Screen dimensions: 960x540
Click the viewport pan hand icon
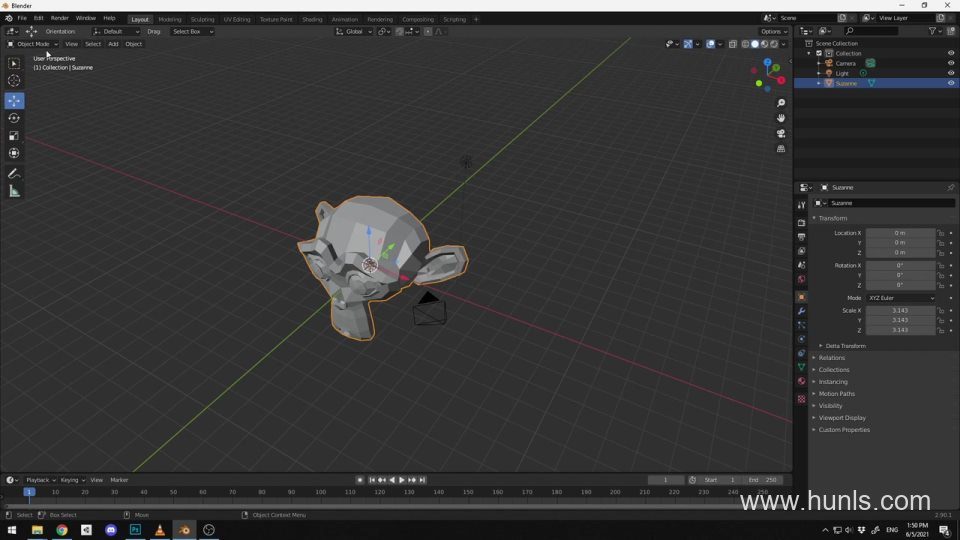pos(781,118)
